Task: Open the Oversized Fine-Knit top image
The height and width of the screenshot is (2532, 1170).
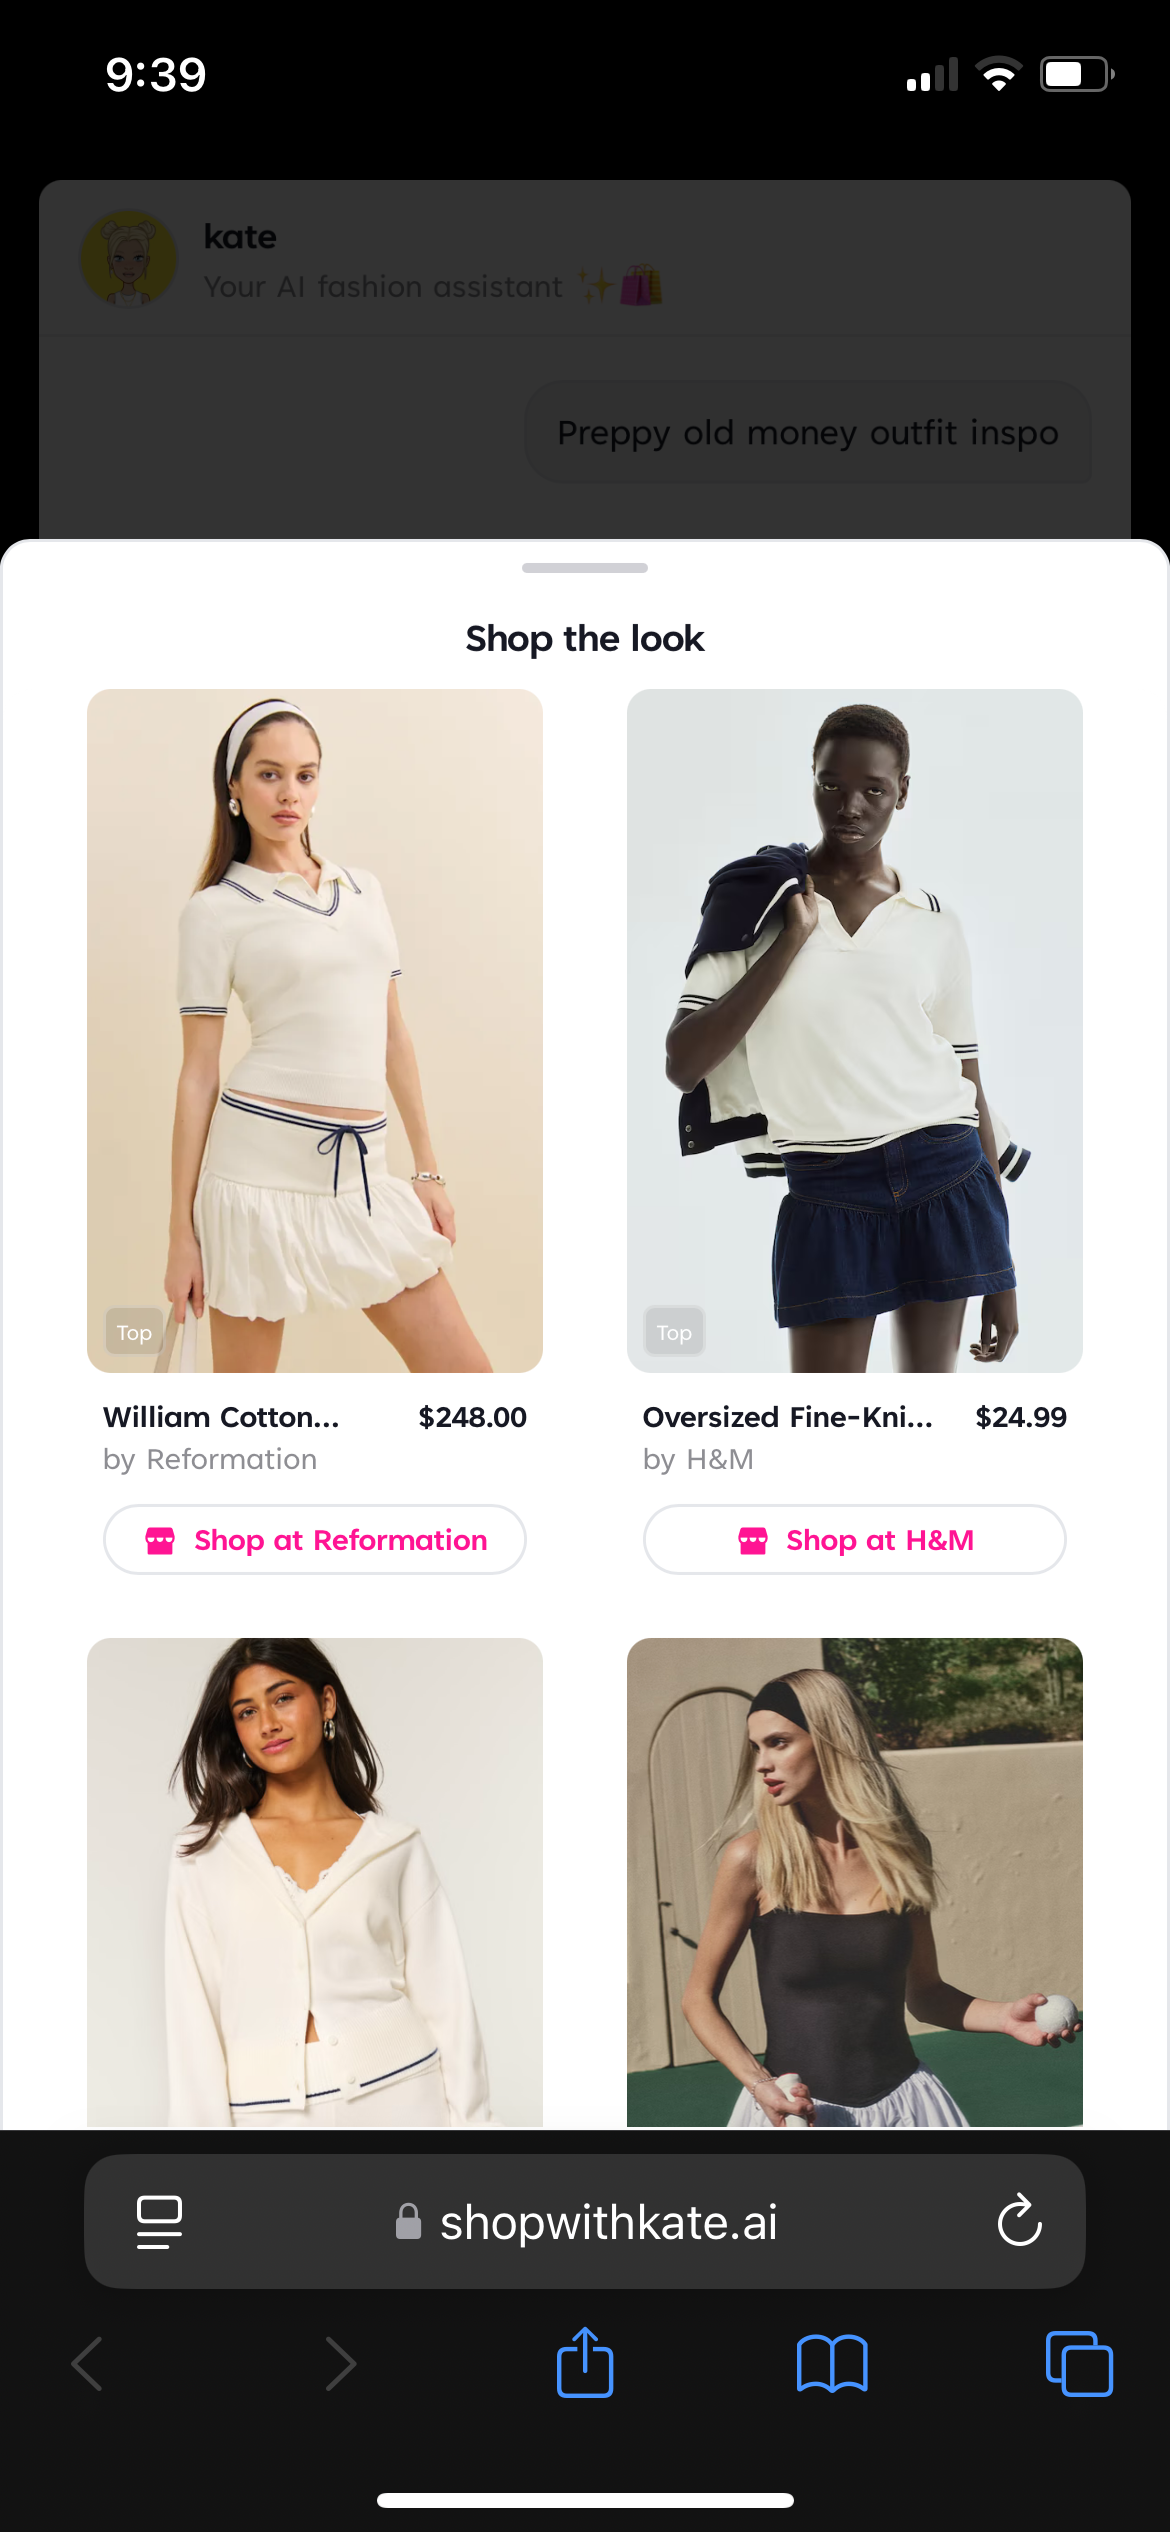Action: 855,1030
